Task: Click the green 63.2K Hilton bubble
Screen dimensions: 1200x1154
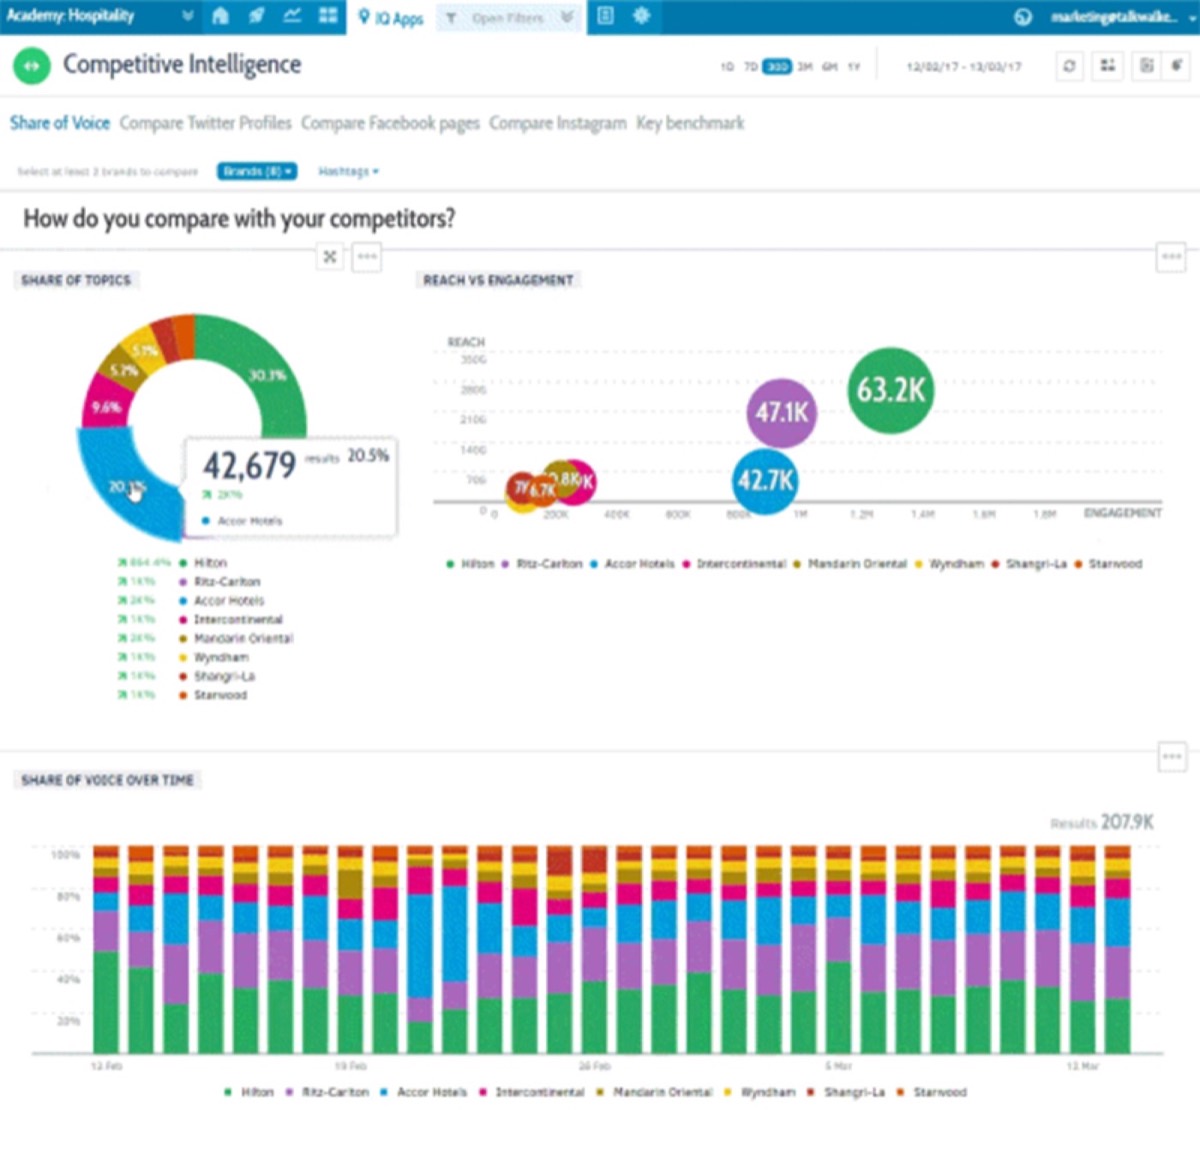Action: [x=890, y=390]
